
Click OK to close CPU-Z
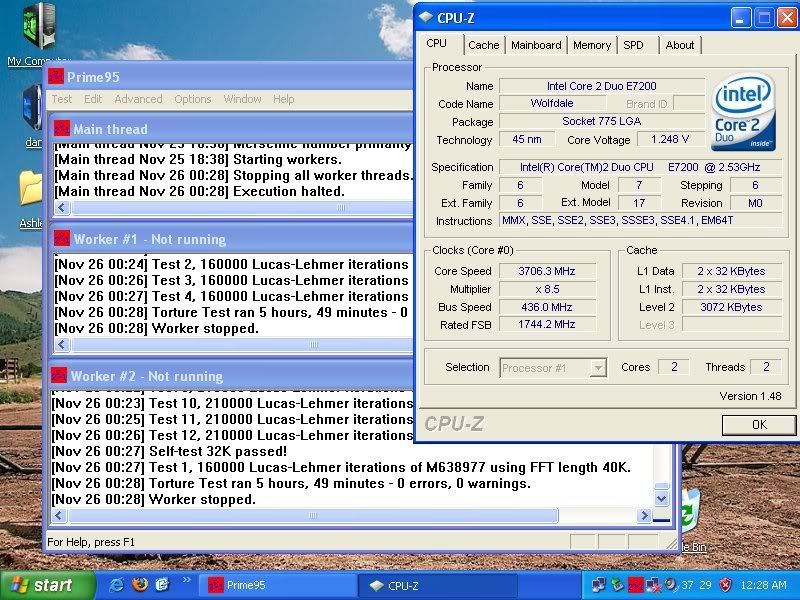pos(758,424)
